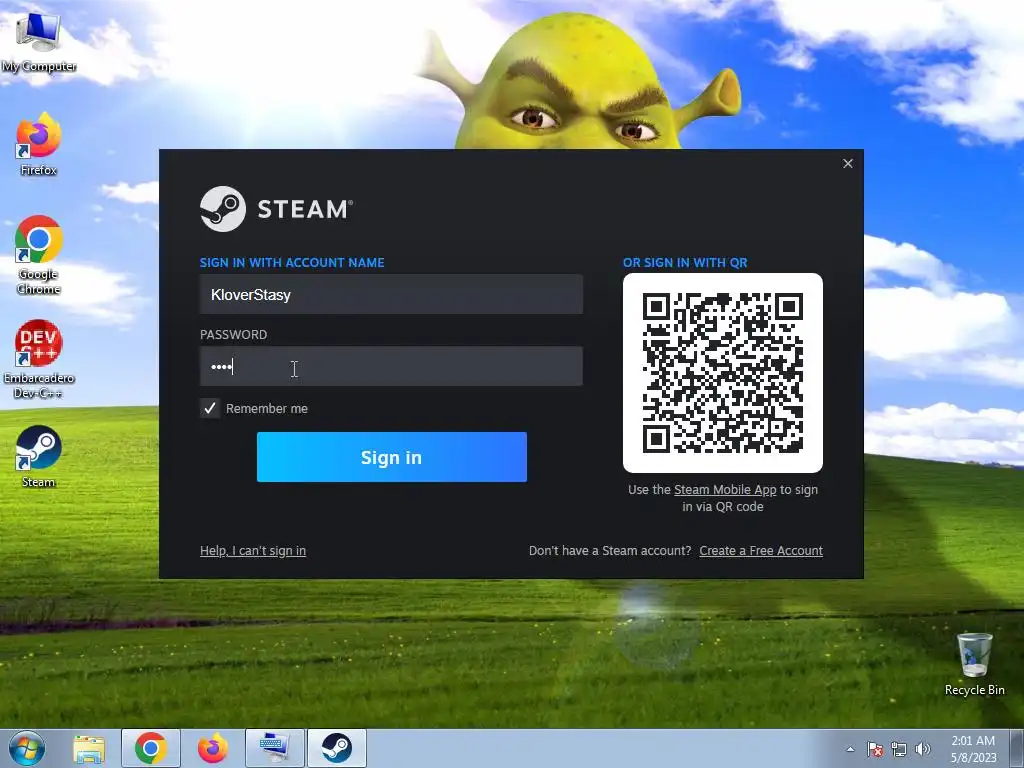
Task: Show hidden system tray icons
Action: tap(850, 749)
